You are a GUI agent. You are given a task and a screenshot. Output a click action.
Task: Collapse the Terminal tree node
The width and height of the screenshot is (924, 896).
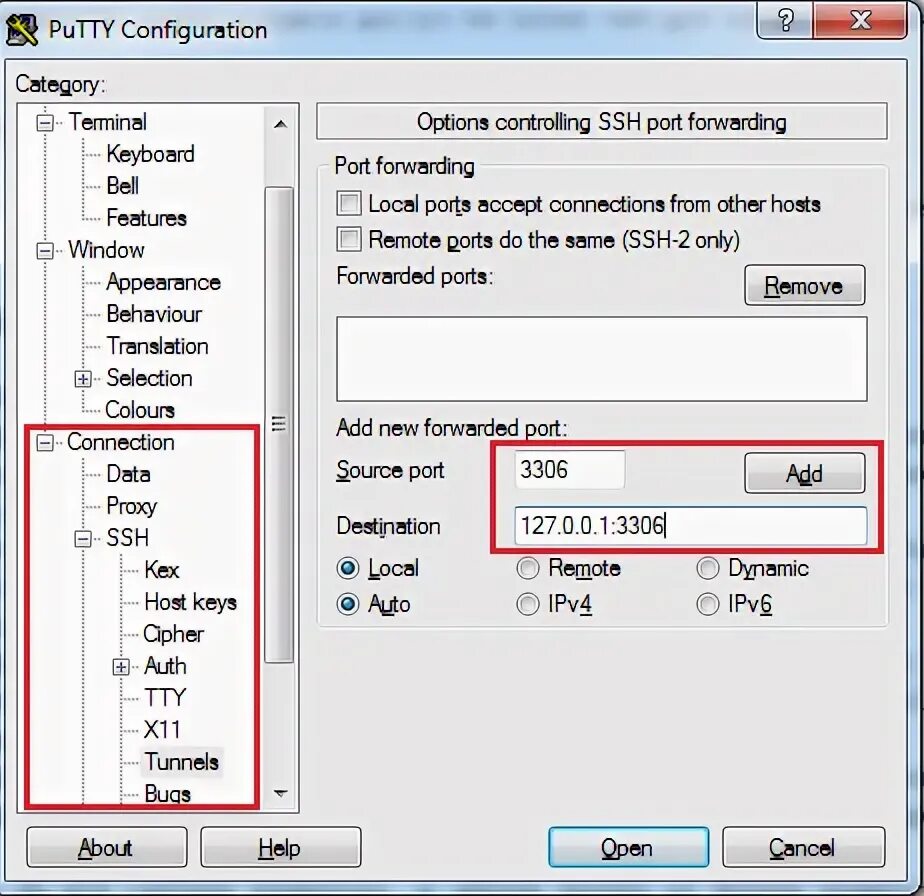45,123
